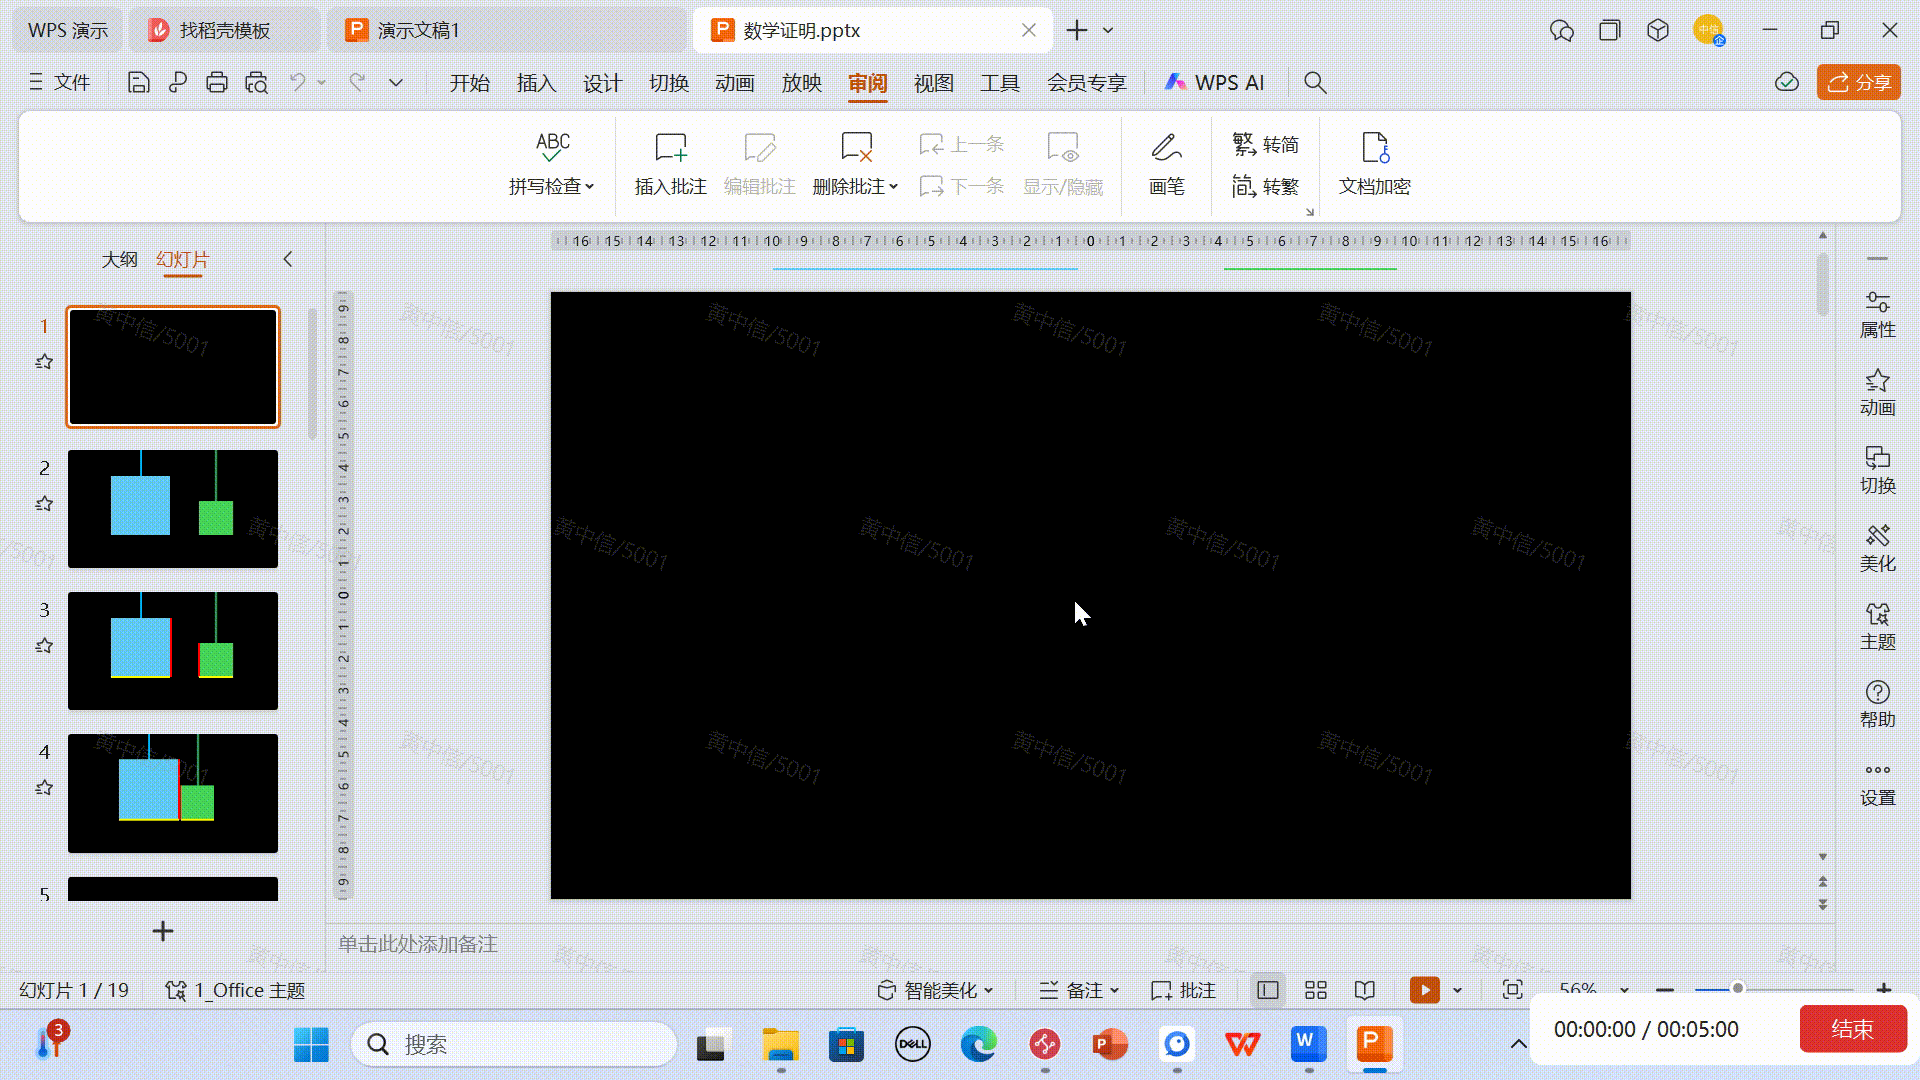Switch to reading view with the book icon
The image size is (1920, 1080).
pos(1364,990)
